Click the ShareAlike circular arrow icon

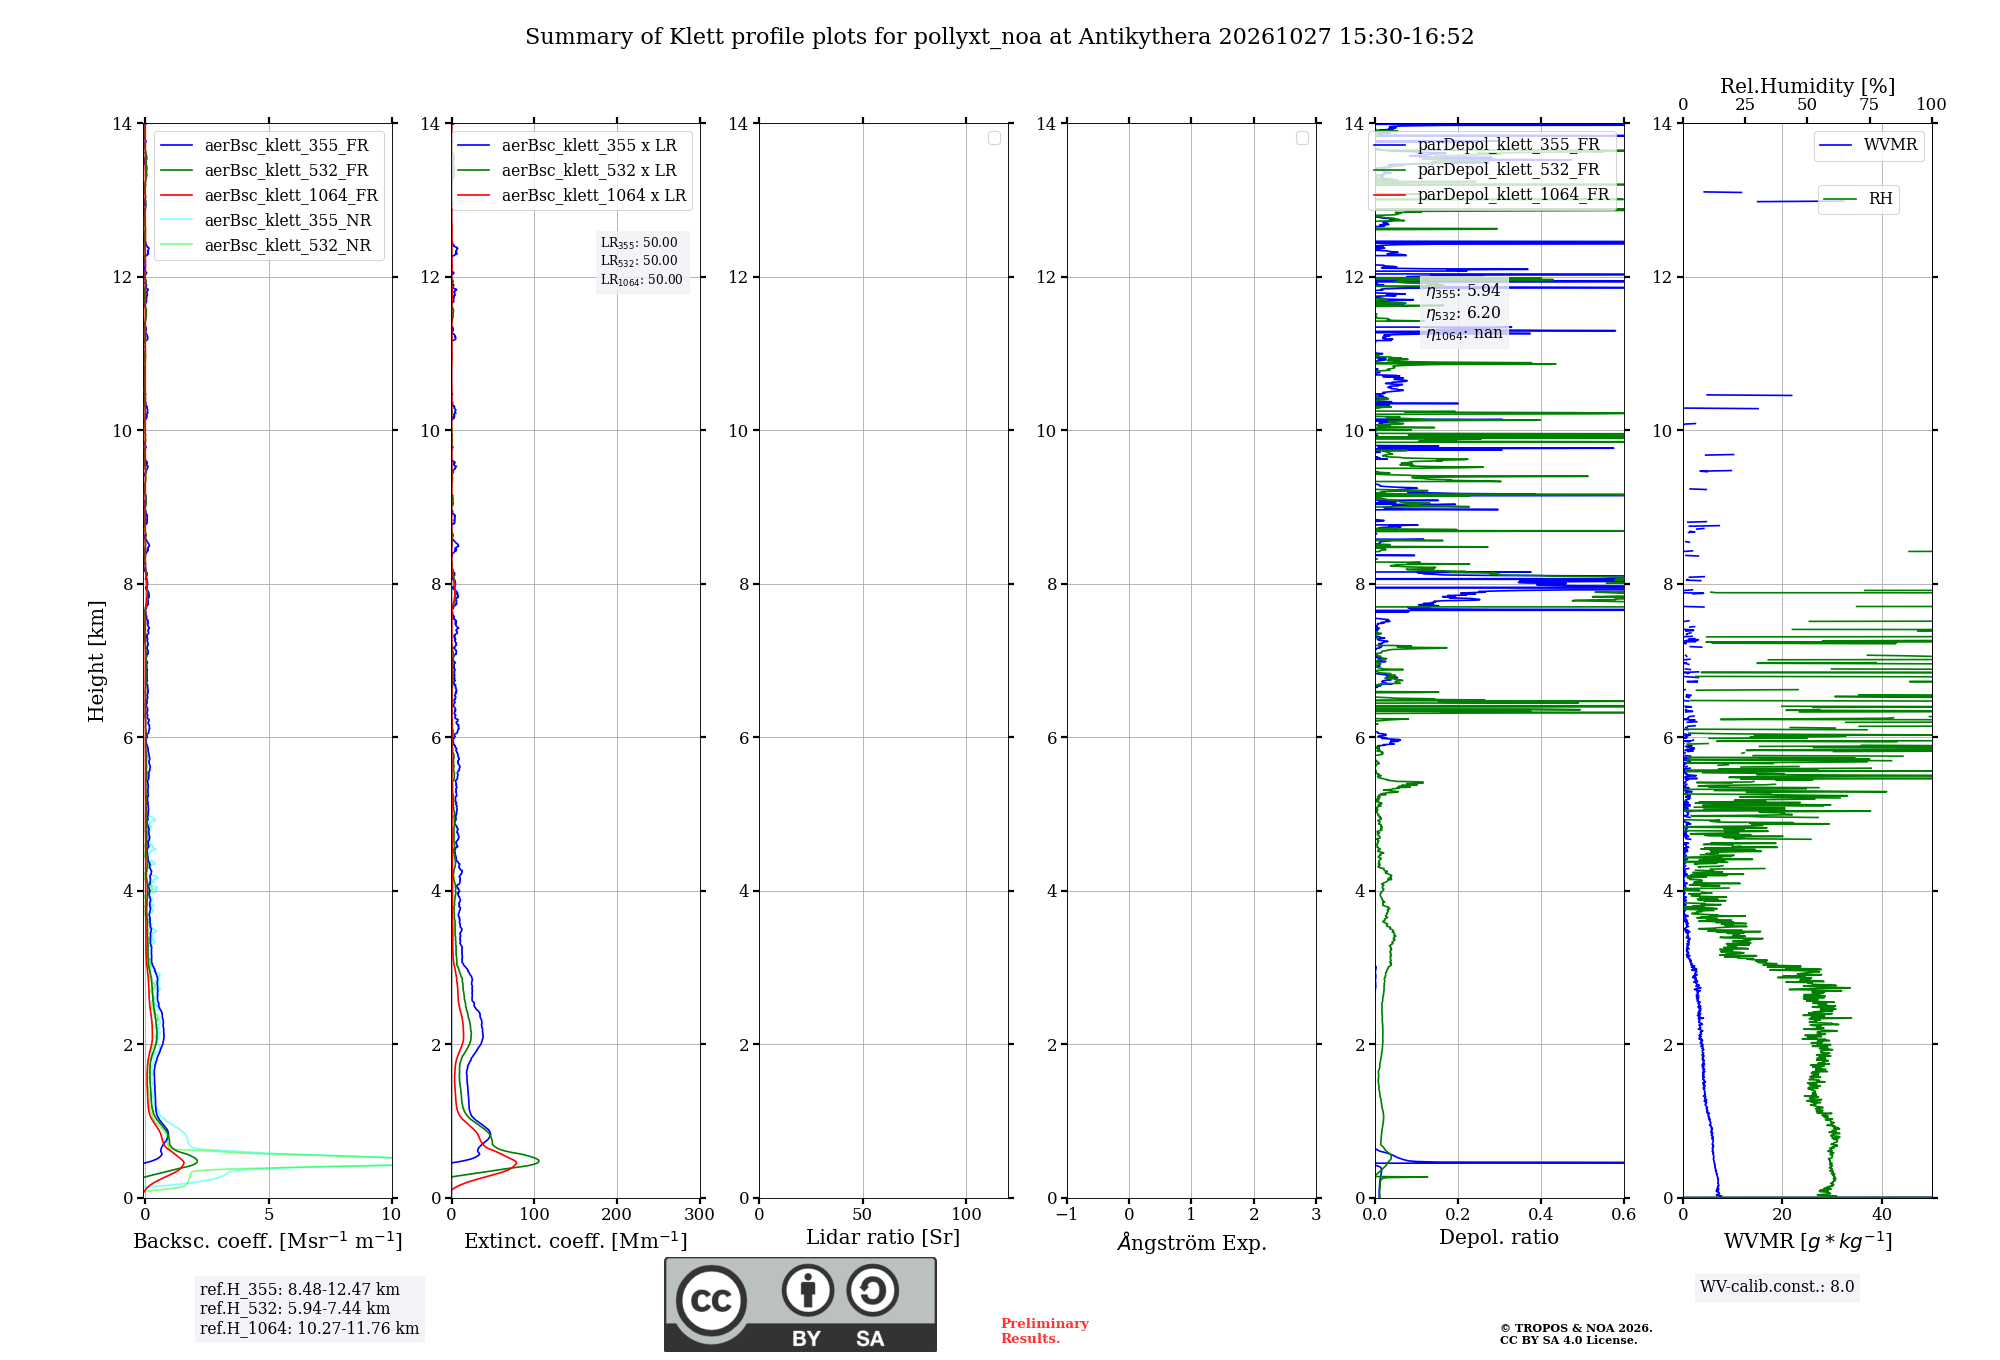pyautogui.click(x=872, y=1290)
